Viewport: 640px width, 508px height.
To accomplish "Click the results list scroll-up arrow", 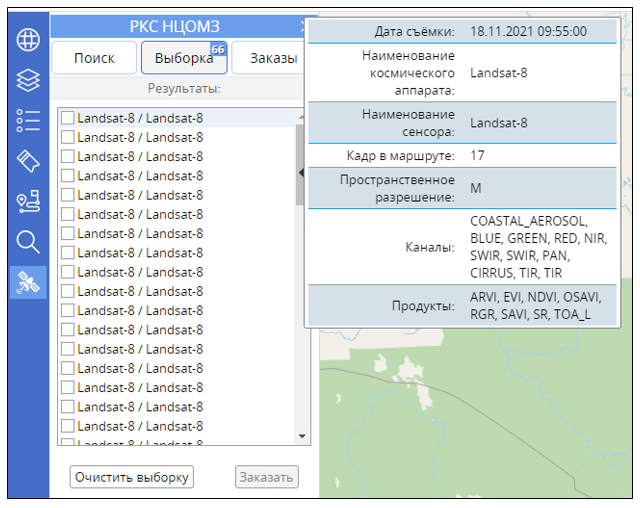I will [x=302, y=117].
